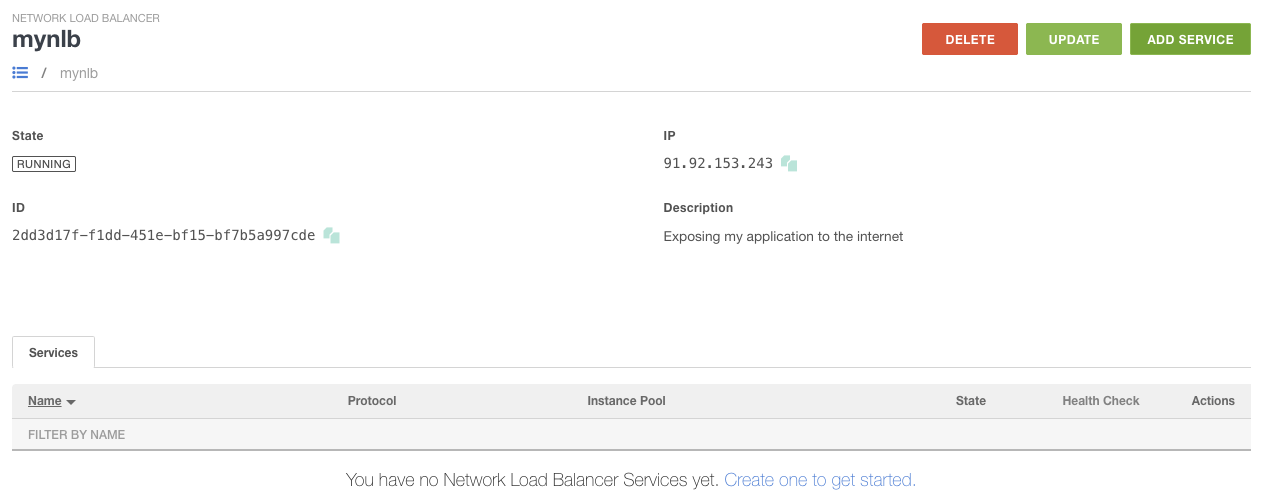Delete the mynlb load balancer
Image resolution: width=1262 pixels, height=494 pixels.
pyautogui.click(x=970, y=39)
